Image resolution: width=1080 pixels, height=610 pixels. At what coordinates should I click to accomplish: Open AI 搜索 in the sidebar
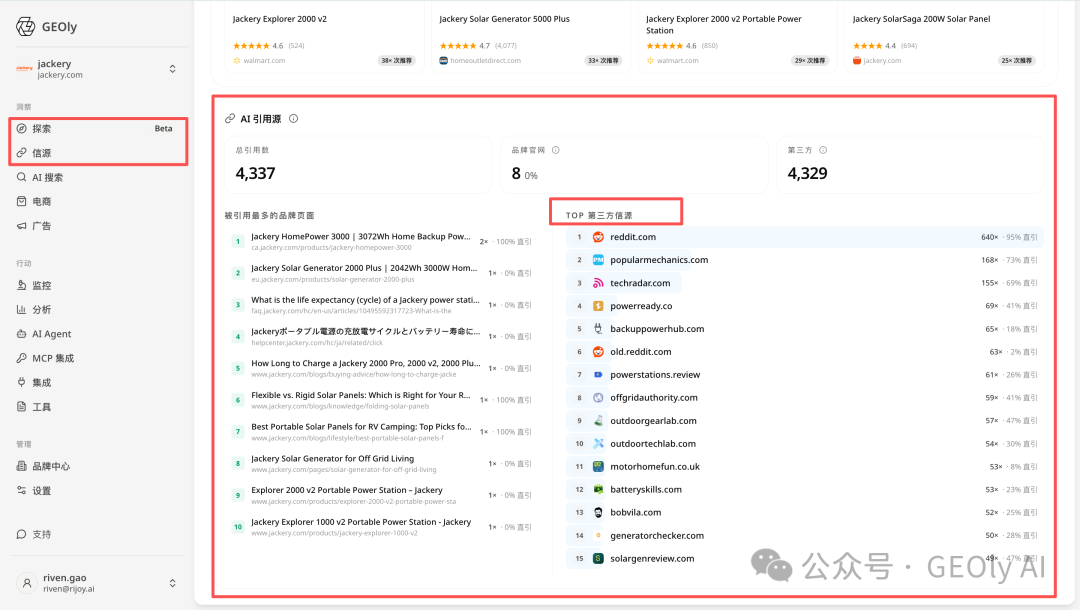[x=47, y=178]
